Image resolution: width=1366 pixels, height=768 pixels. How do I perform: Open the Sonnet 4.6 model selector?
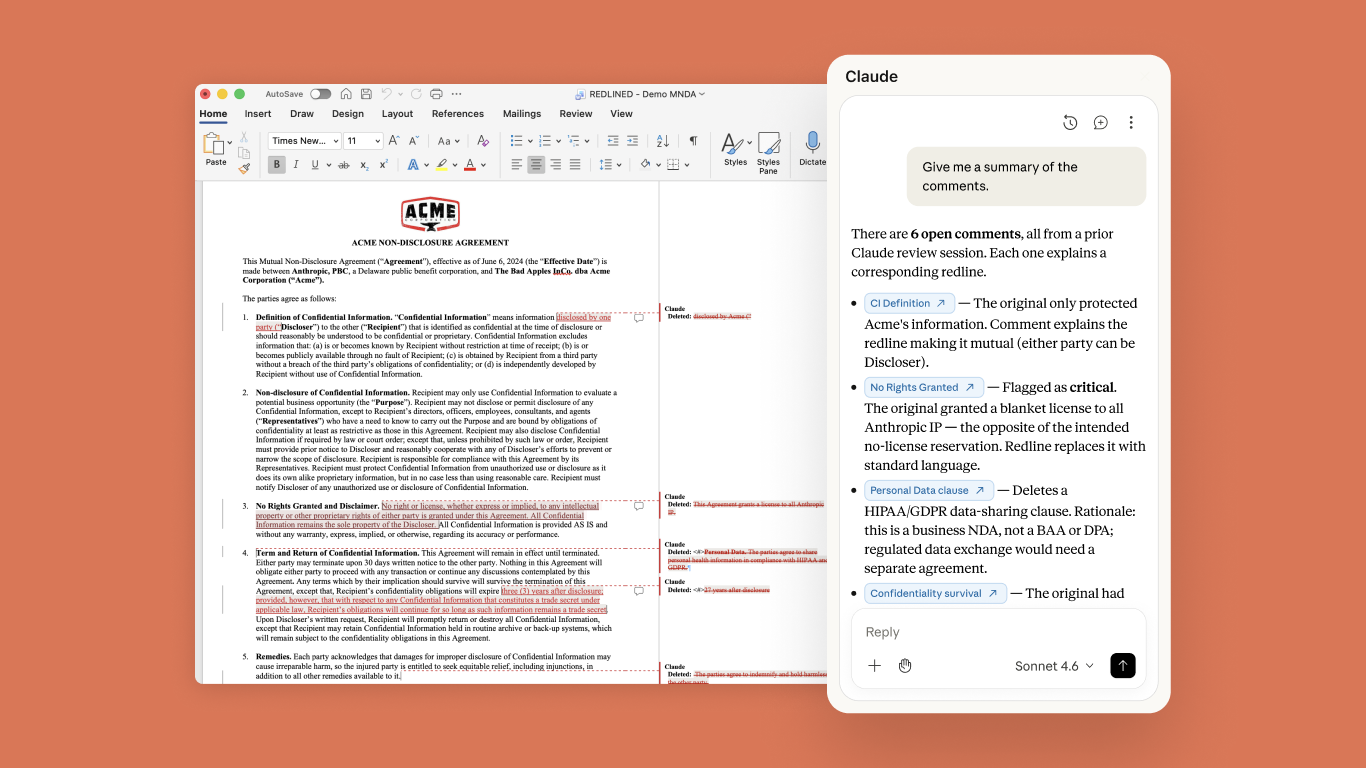click(1054, 666)
